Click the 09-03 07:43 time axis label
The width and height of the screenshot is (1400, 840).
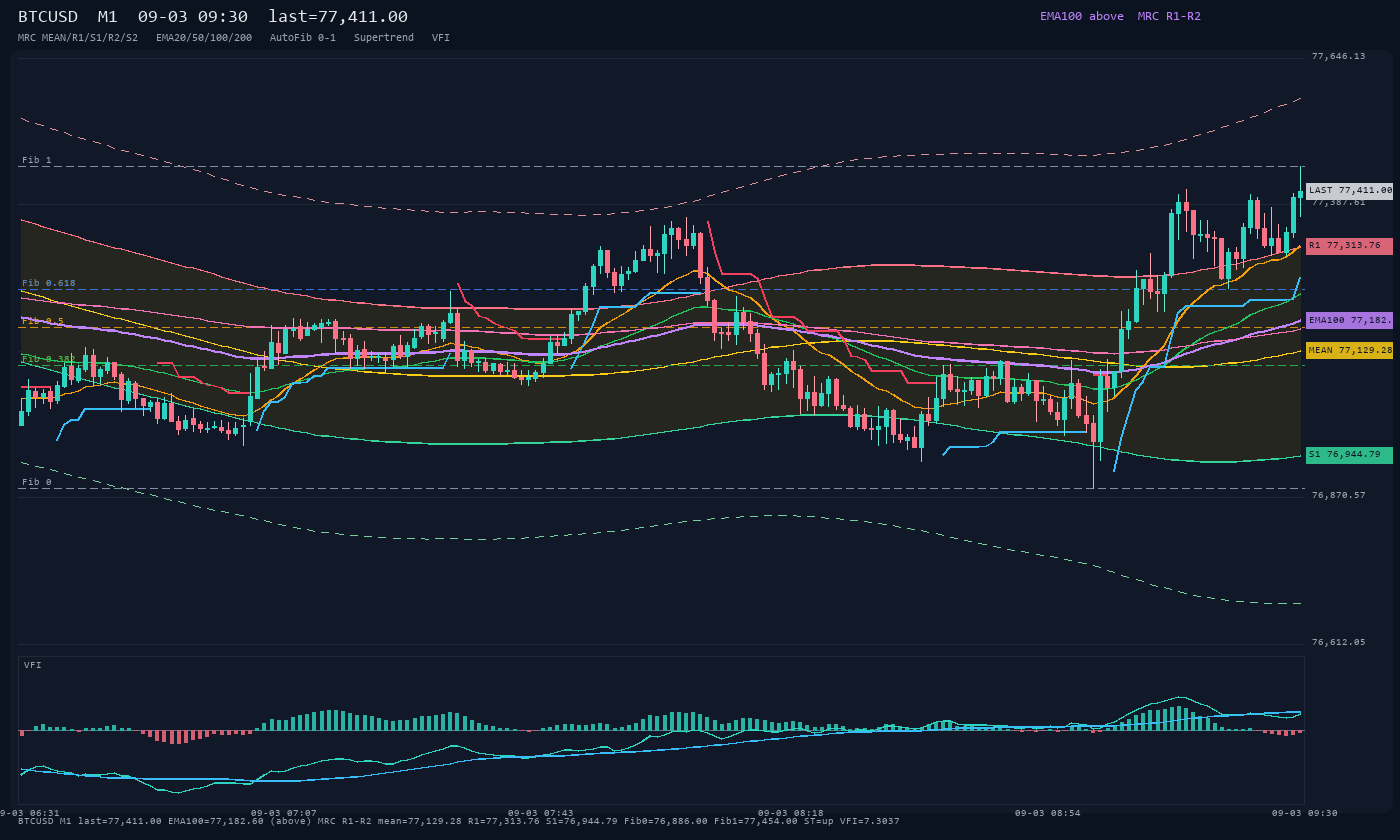point(541,813)
